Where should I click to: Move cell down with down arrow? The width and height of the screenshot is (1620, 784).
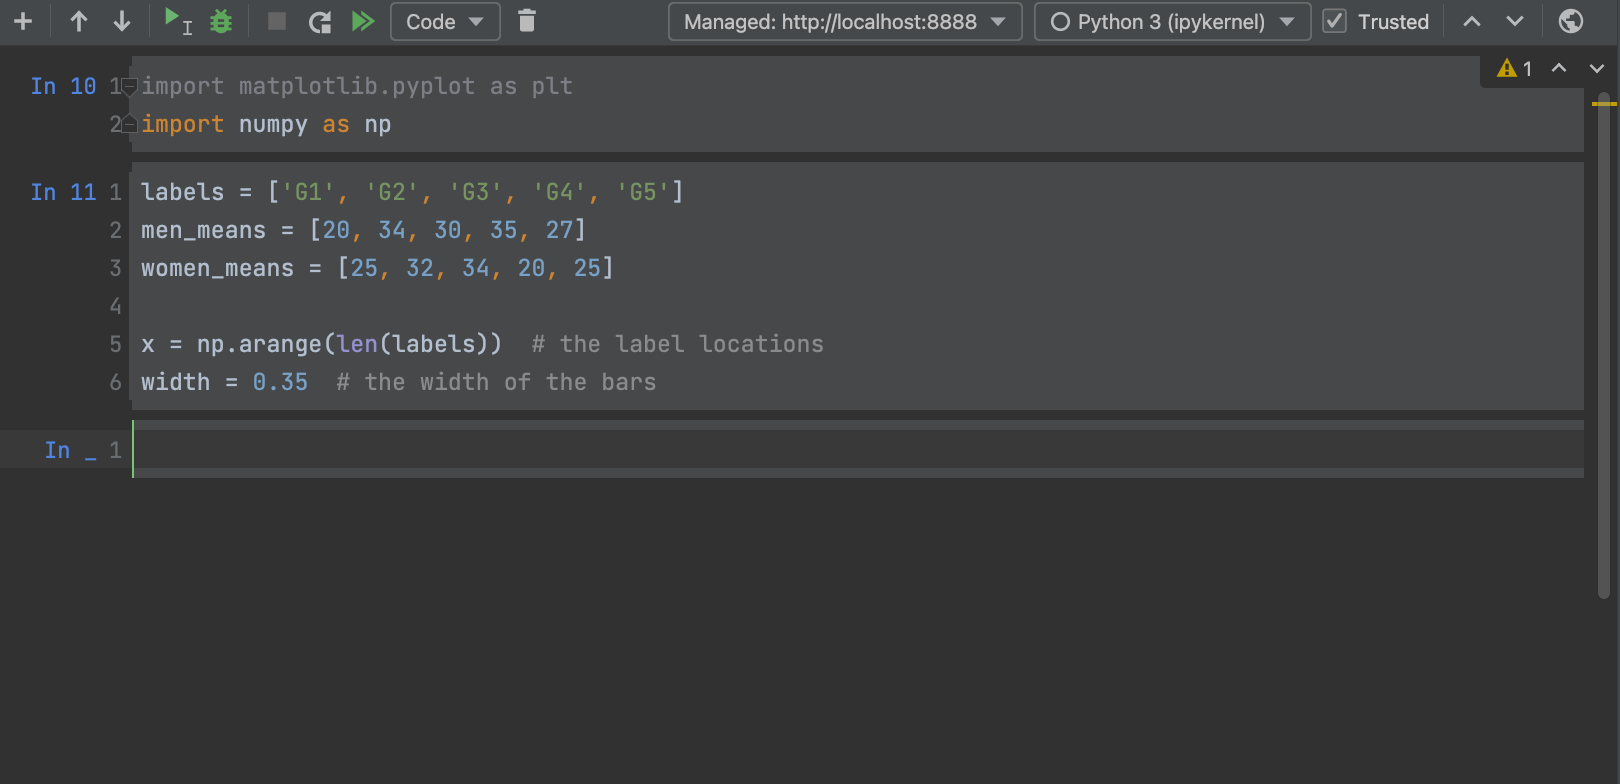click(x=122, y=21)
